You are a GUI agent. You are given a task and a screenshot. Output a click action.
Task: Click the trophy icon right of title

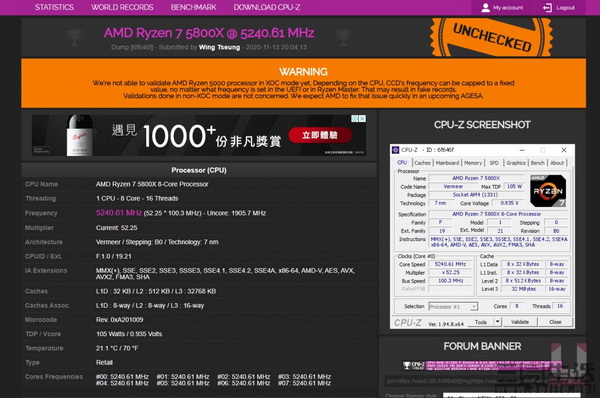tap(343, 38)
